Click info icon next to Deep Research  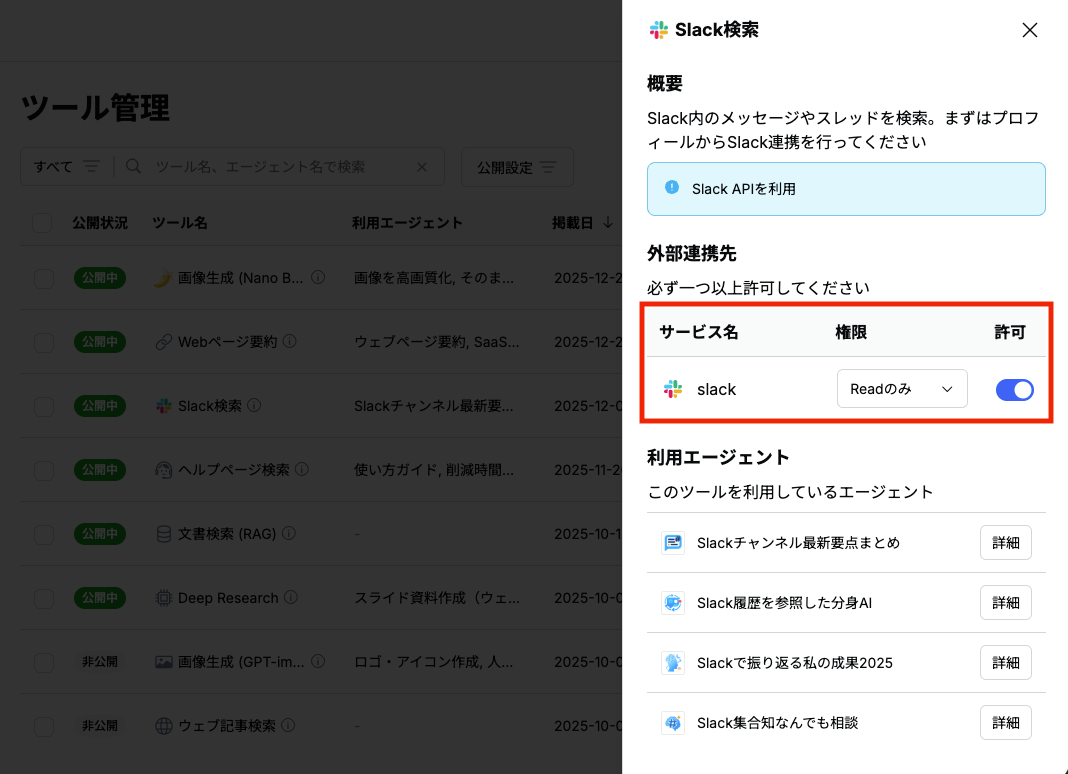[x=291, y=598]
